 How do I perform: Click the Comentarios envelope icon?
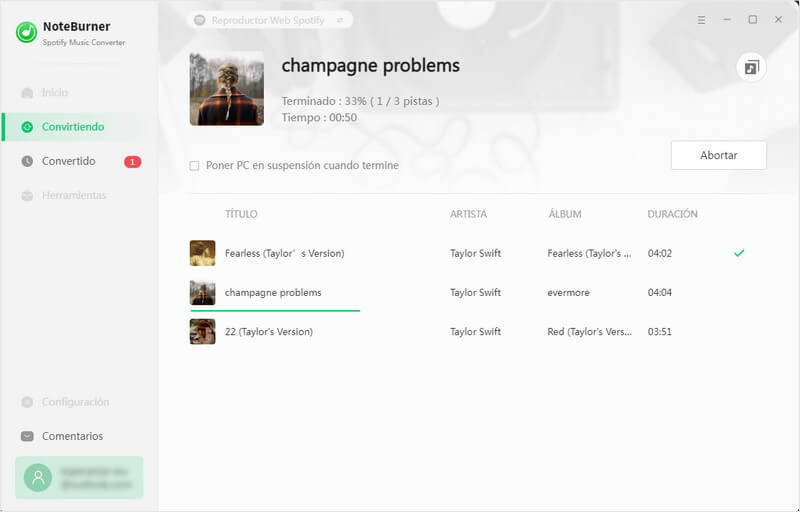tap(27, 436)
